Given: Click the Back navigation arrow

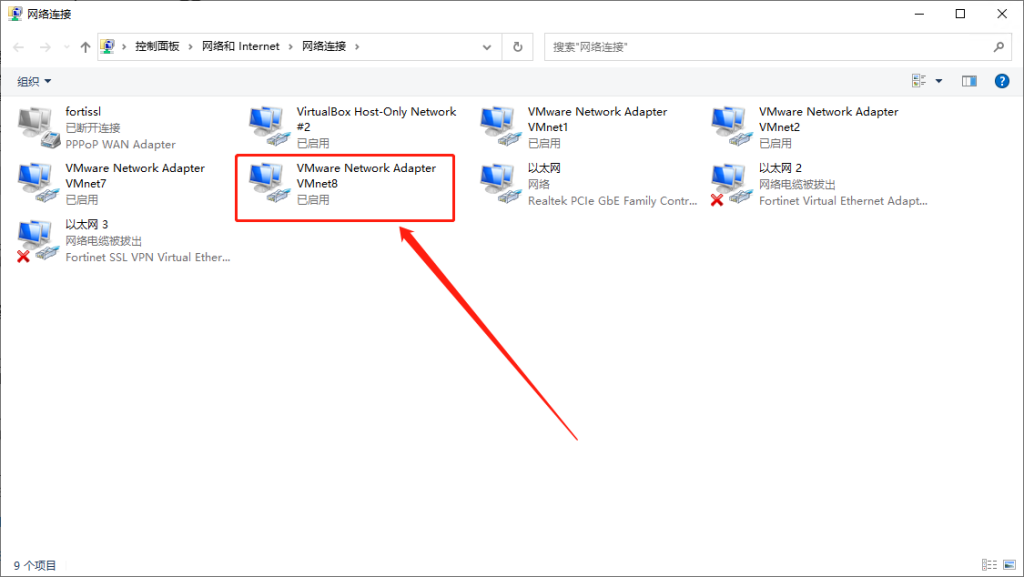Looking at the screenshot, I should point(19,47).
